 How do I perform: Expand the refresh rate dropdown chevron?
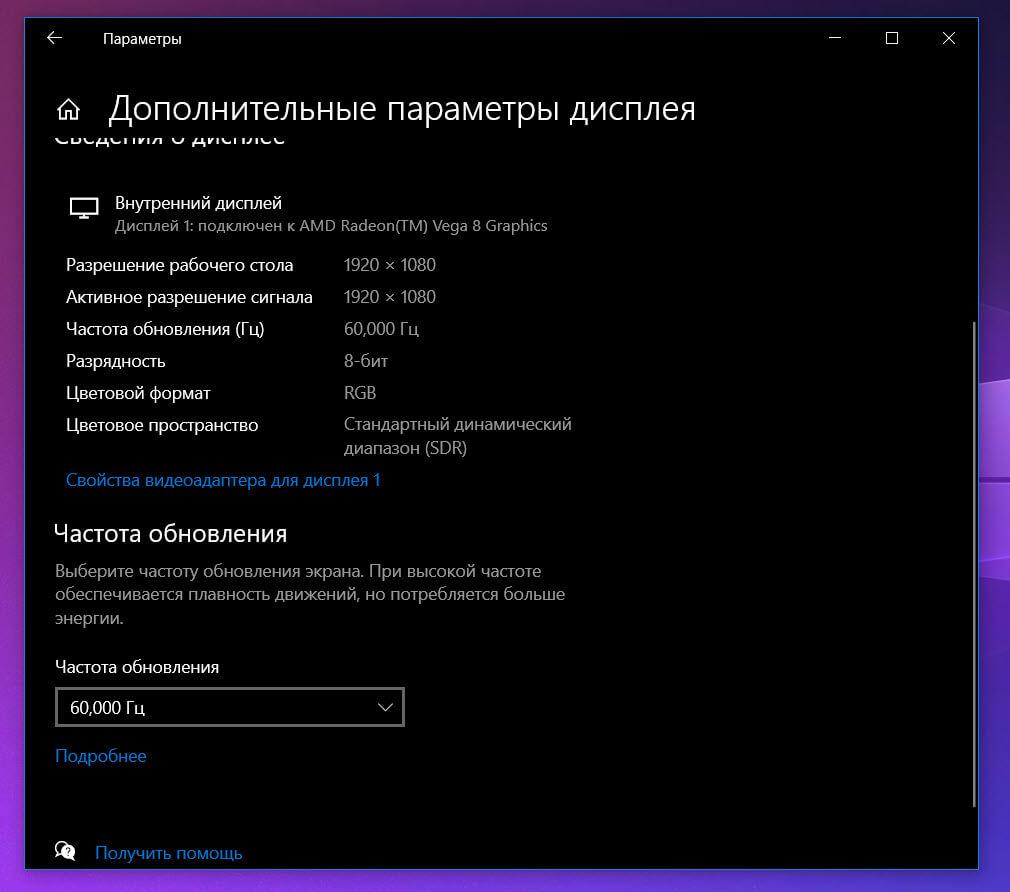click(385, 707)
